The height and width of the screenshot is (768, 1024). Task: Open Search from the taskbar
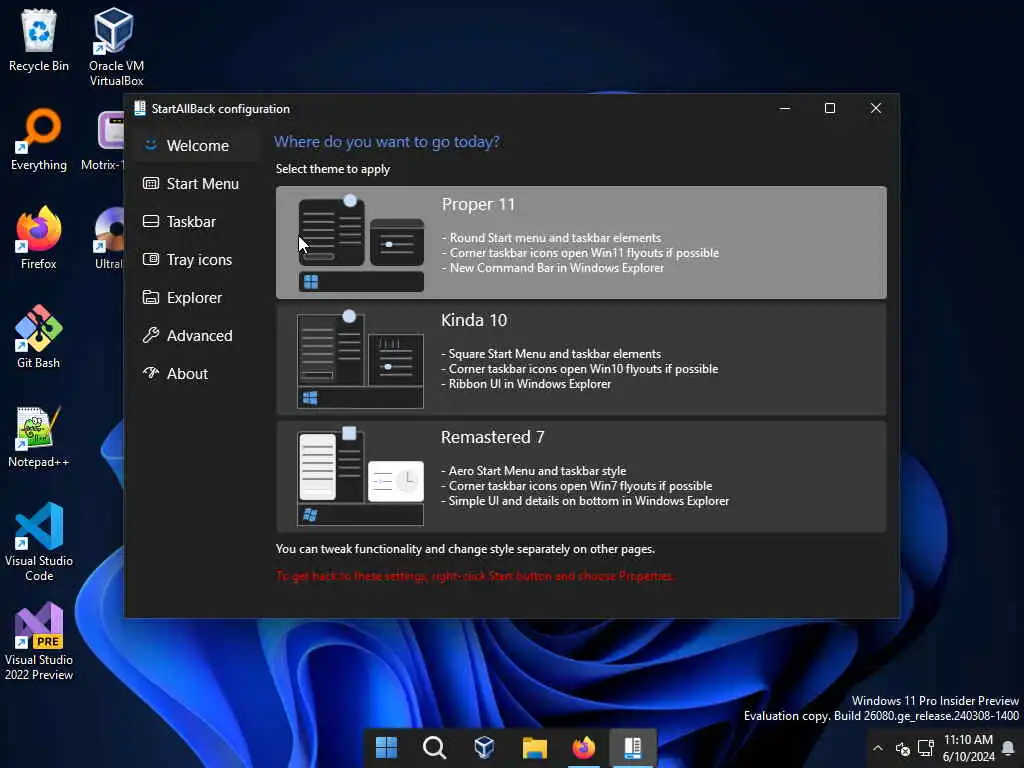(434, 748)
